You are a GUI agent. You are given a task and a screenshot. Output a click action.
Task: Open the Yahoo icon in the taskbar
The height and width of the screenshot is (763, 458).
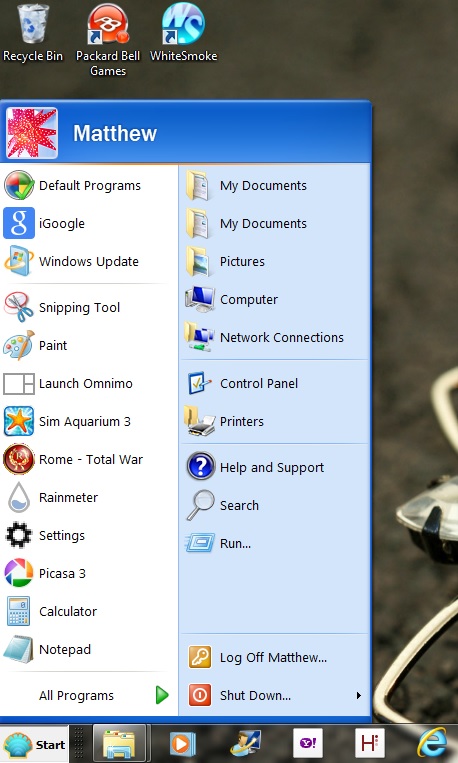click(x=307, y=744)
